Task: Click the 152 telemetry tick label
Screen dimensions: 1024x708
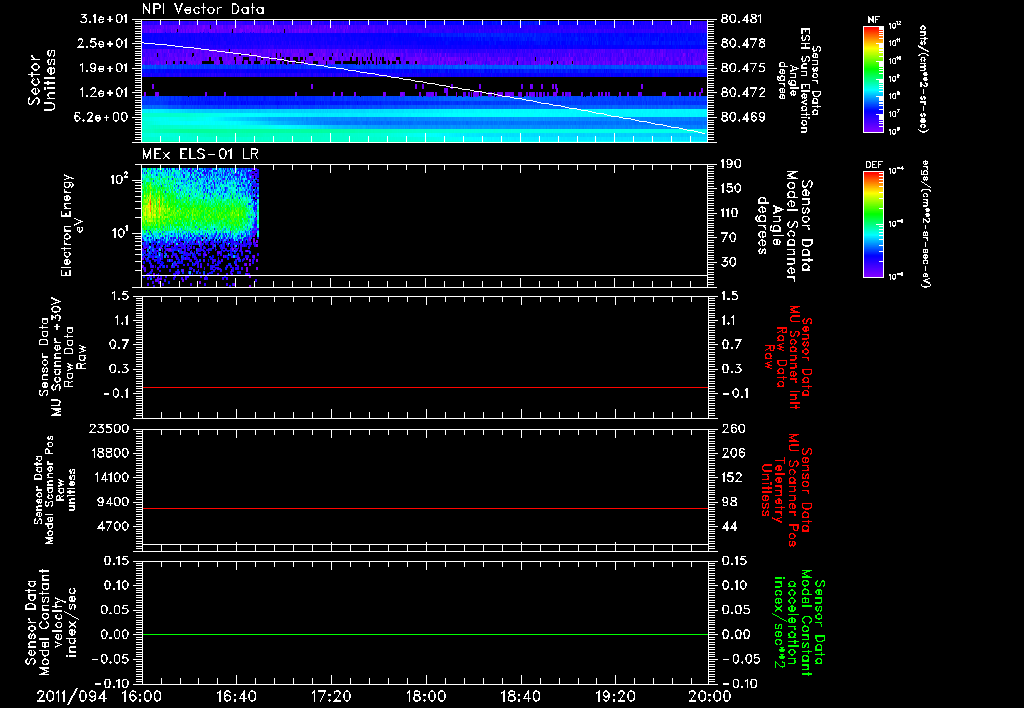Action: click(x=732, y=477)
